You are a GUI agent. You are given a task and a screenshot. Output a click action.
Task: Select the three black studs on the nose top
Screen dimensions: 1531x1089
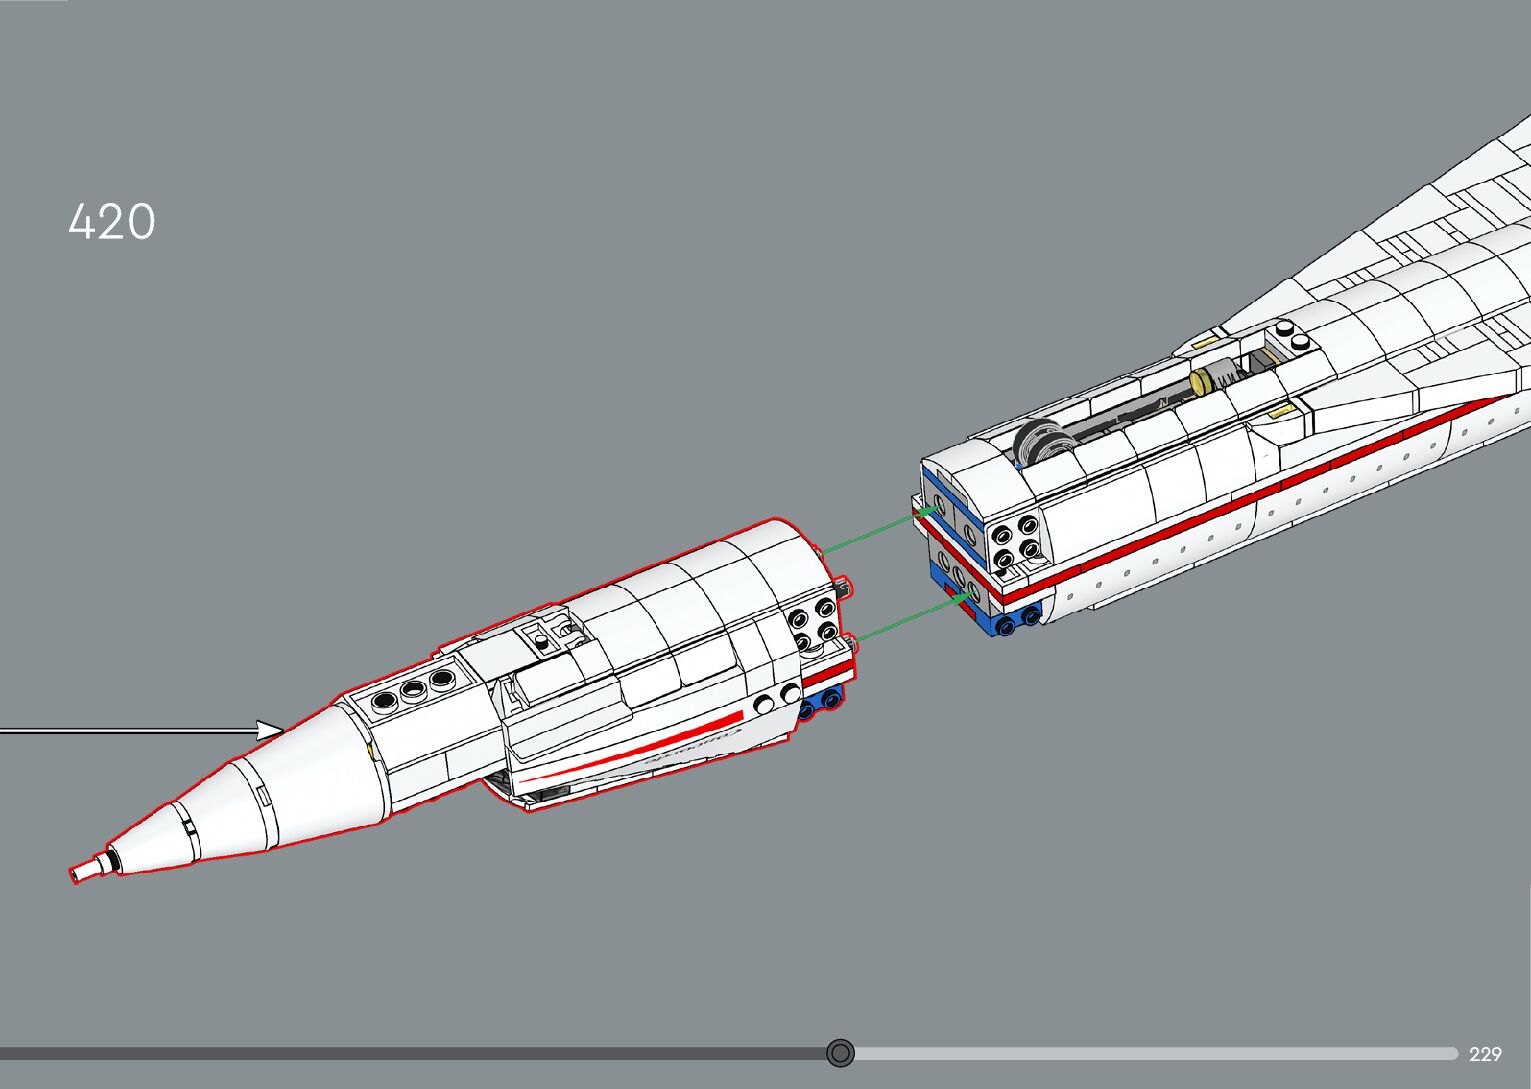coord(412,690)
